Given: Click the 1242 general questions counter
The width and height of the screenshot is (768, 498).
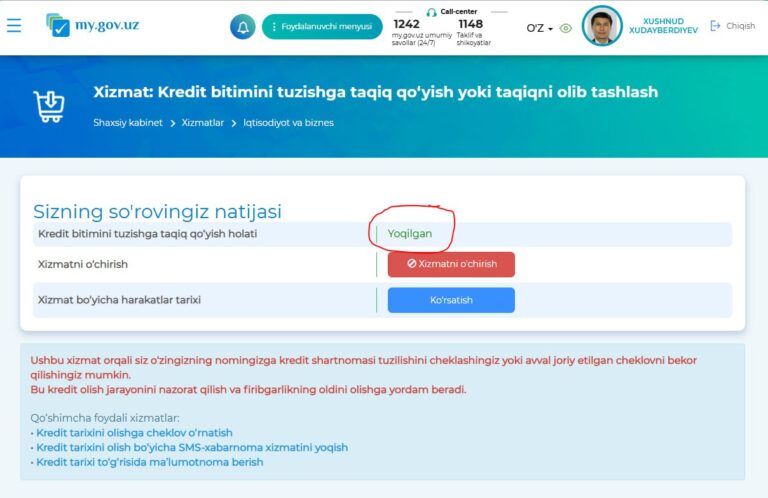Looking at the screenshot, I should pyautogui.click(x=407, y=29).
